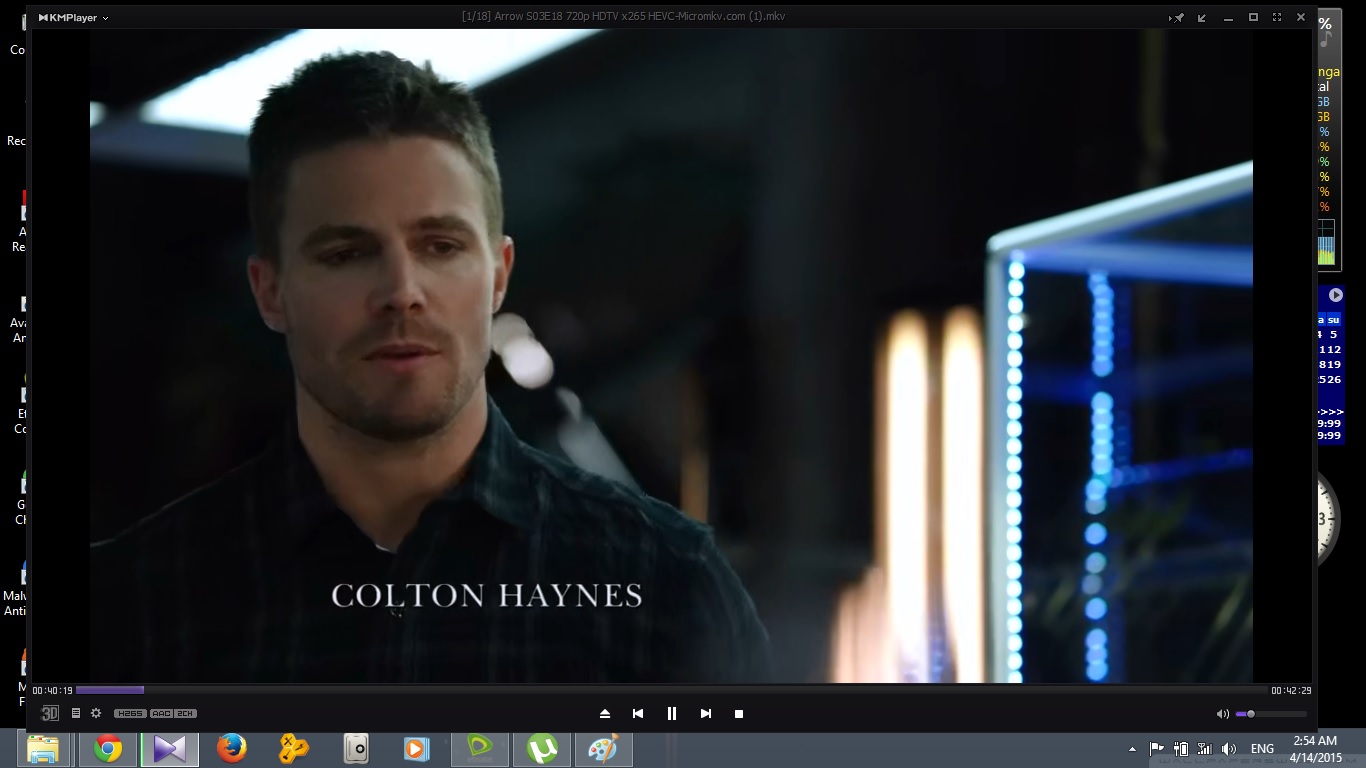
Task: Pause the video playback
Action: [672, 714]
